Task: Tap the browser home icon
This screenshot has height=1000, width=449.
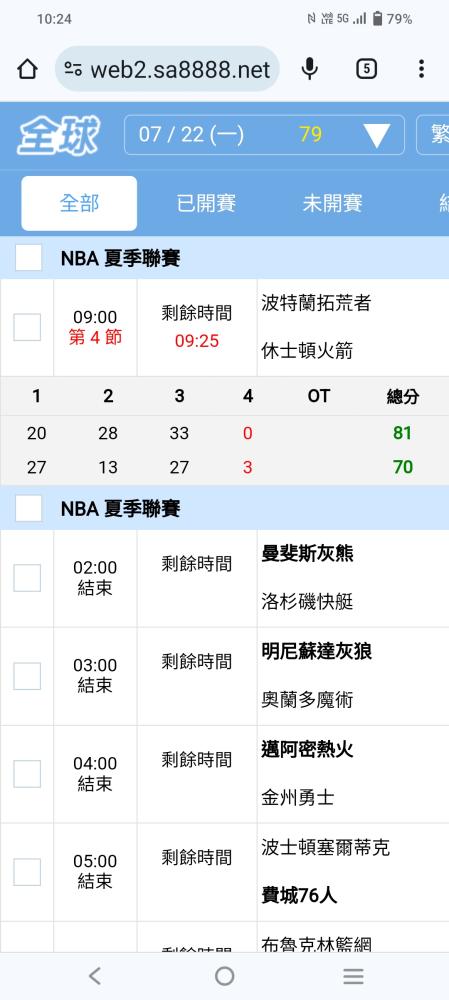Action: coord(27,69)
